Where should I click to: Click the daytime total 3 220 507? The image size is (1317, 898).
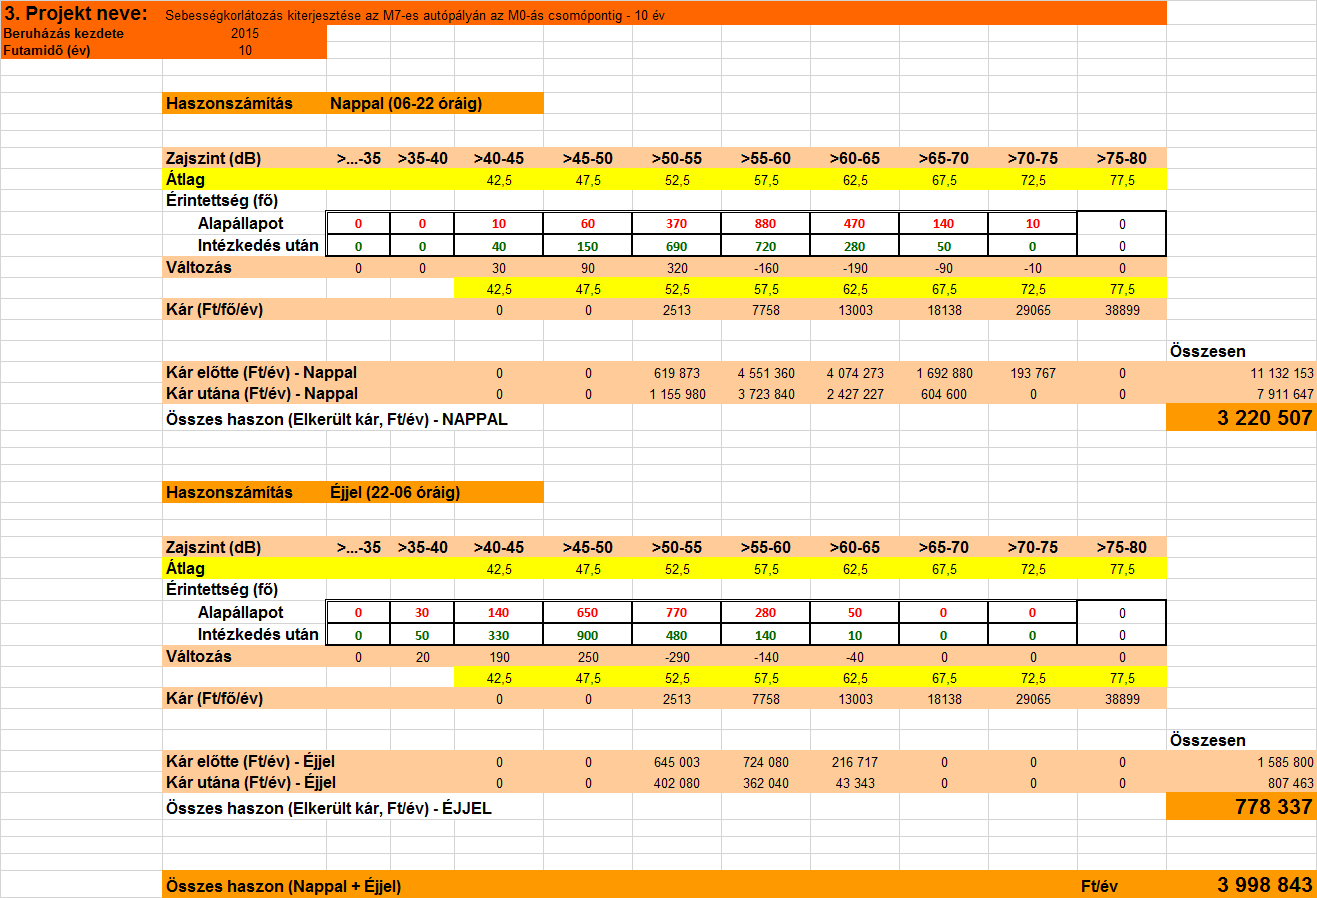click(x=1242, y=418)
